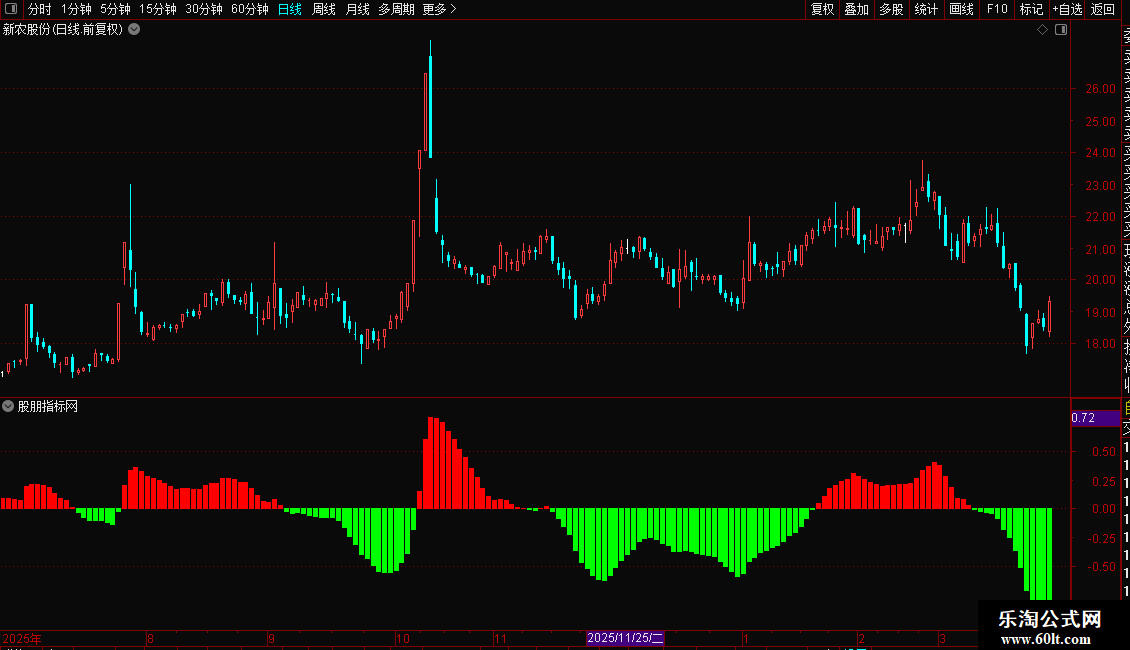
Task: Select the 60分钟 period
Action: click(x=250, y=9)
